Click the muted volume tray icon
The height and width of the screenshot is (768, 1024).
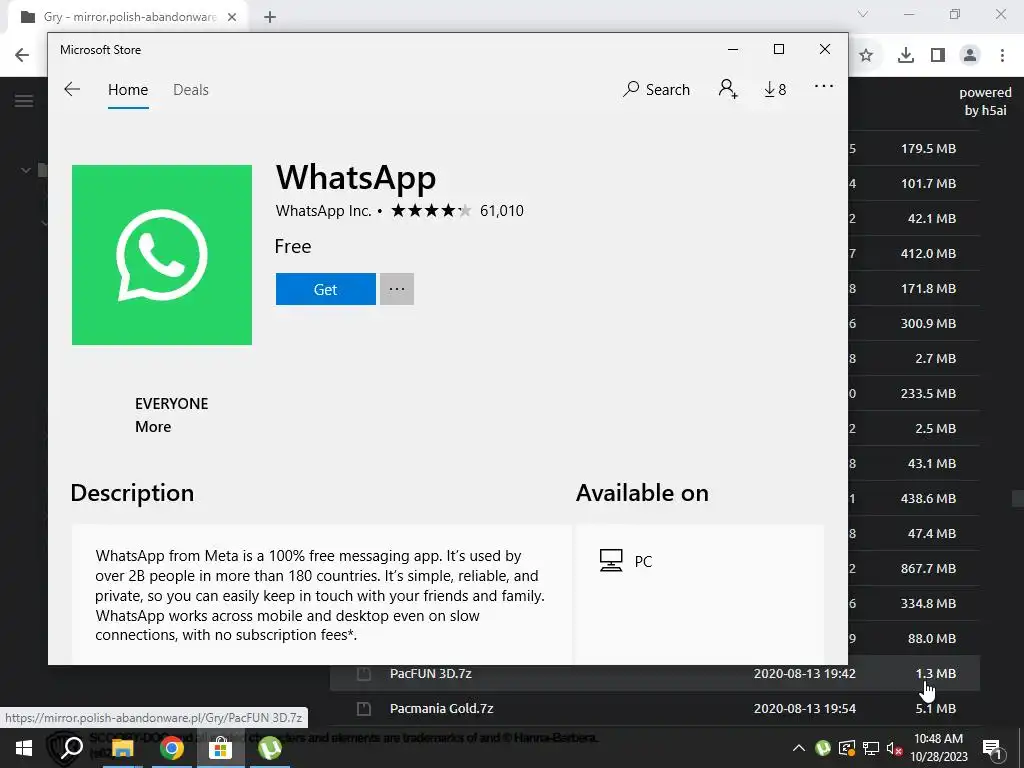[895, 748]
